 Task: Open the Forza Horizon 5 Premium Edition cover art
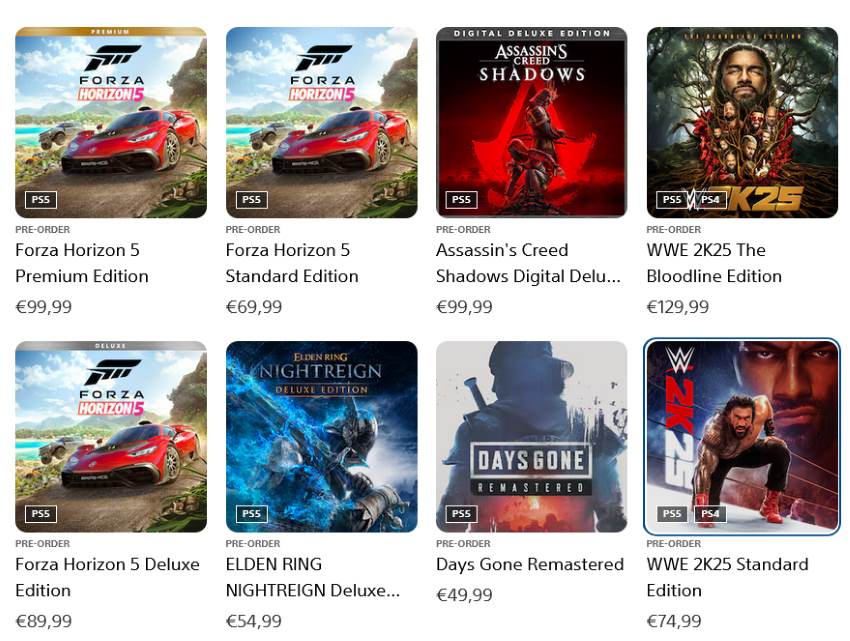coord(111,123)
